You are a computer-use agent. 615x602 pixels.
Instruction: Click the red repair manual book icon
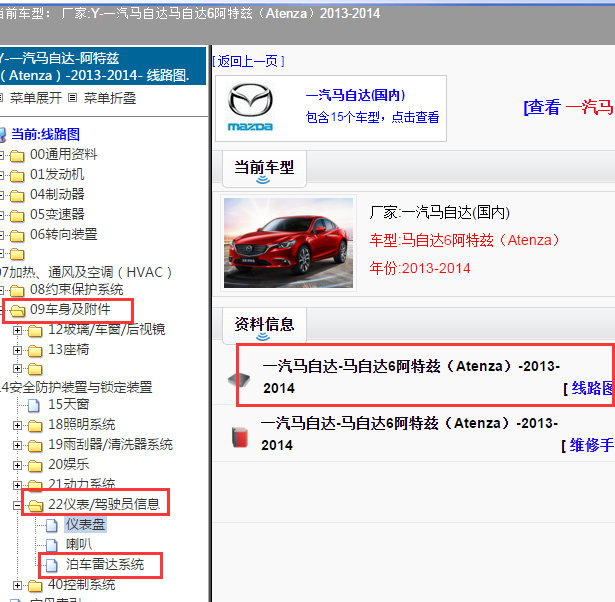(x=240, y=437)
